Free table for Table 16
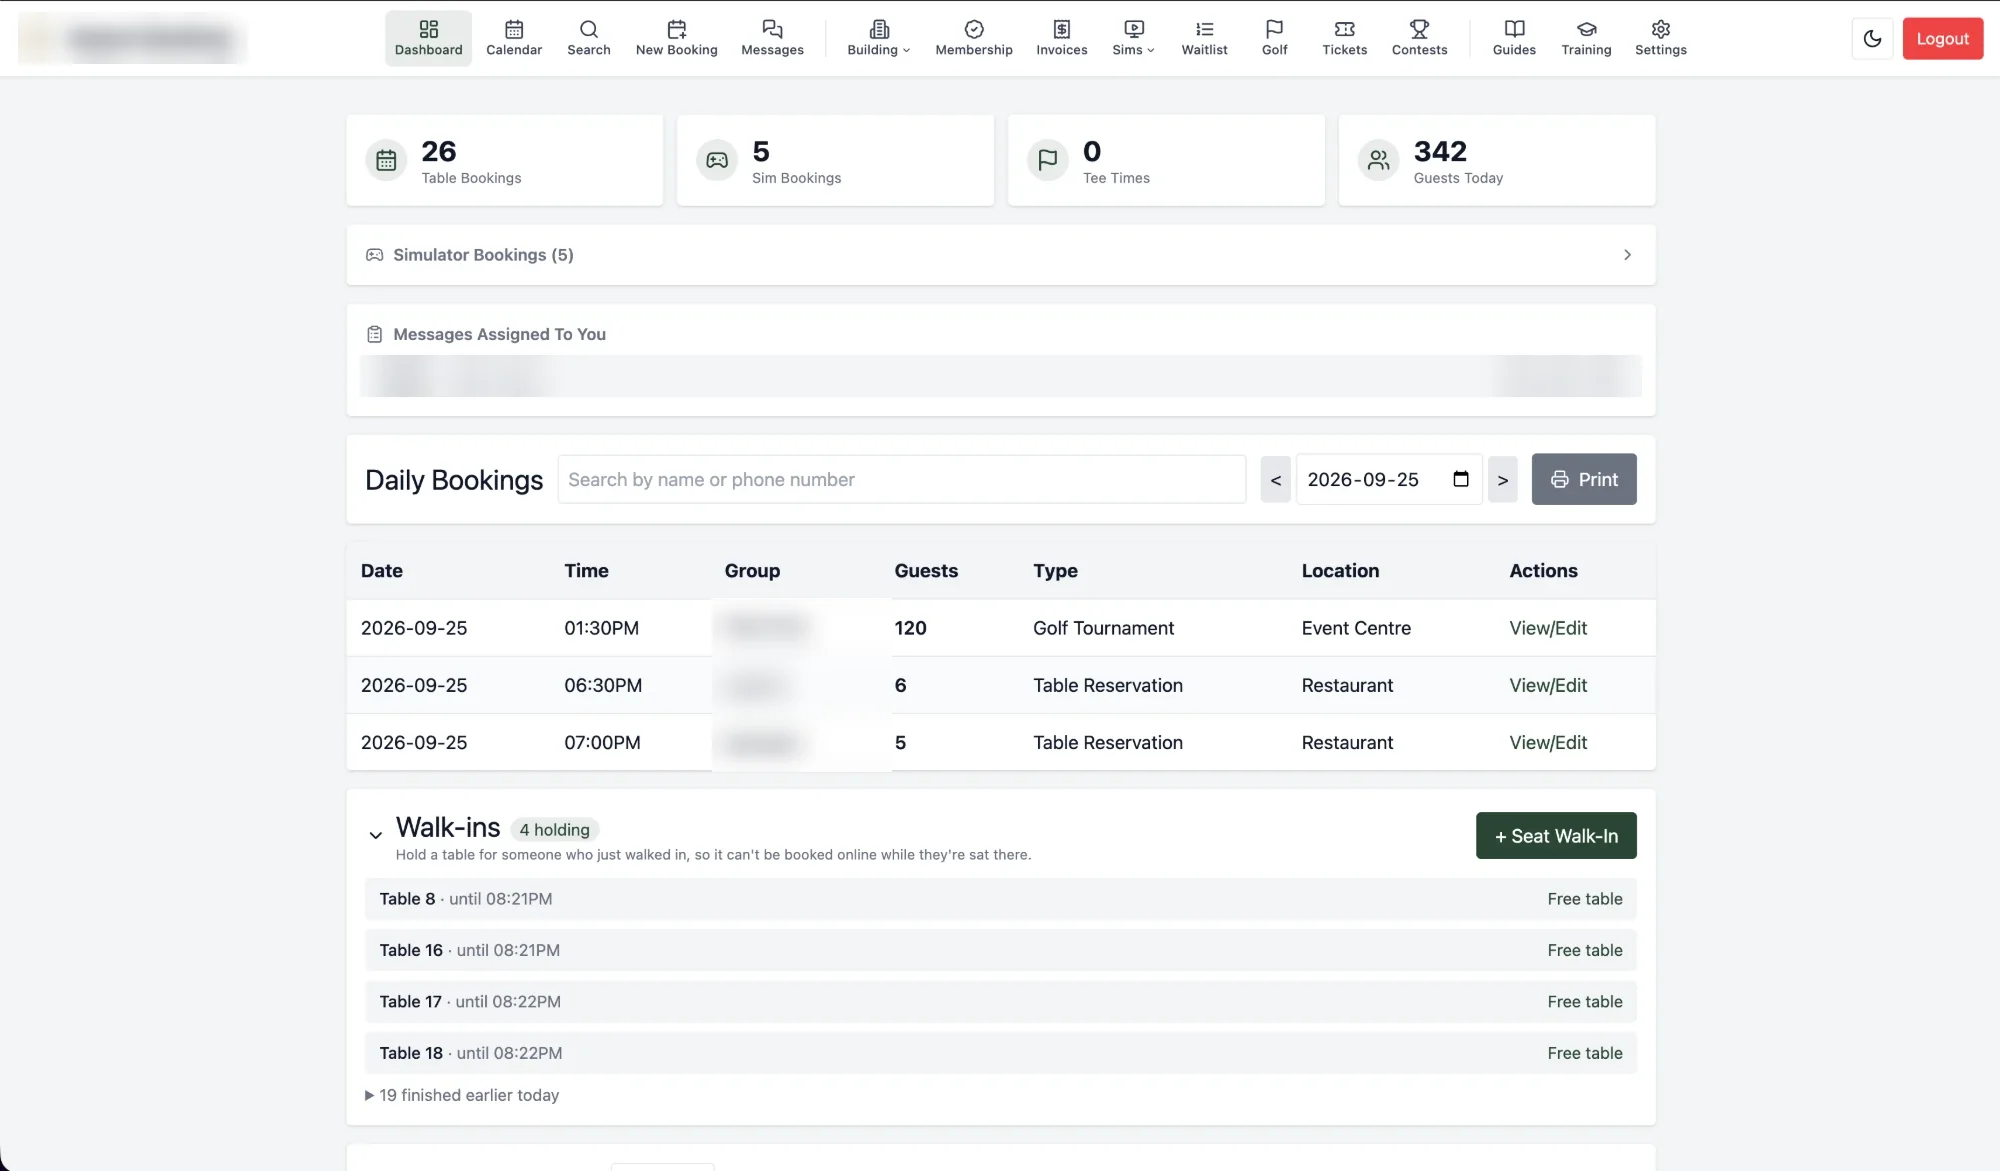 [1584, 950]
